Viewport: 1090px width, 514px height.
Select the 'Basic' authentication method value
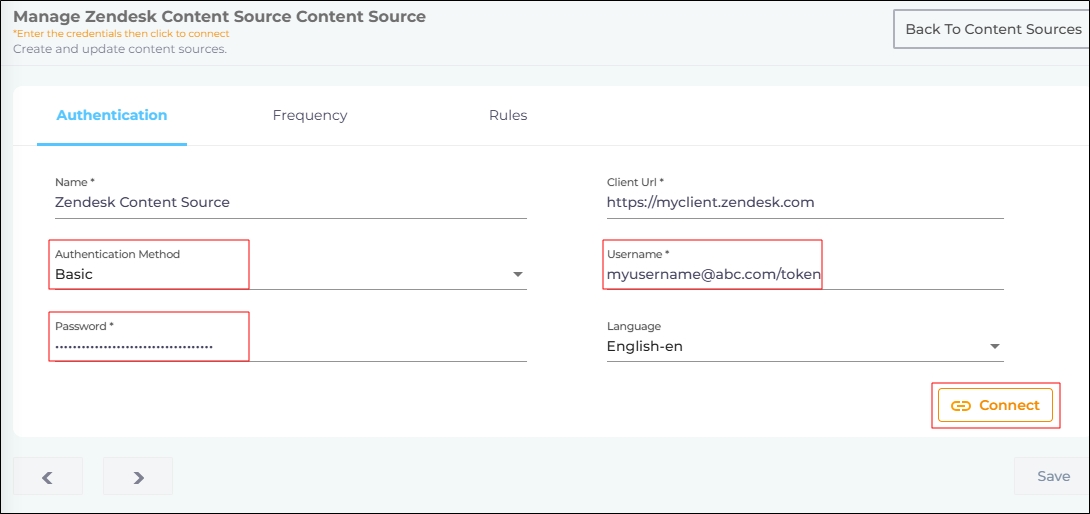74,274
